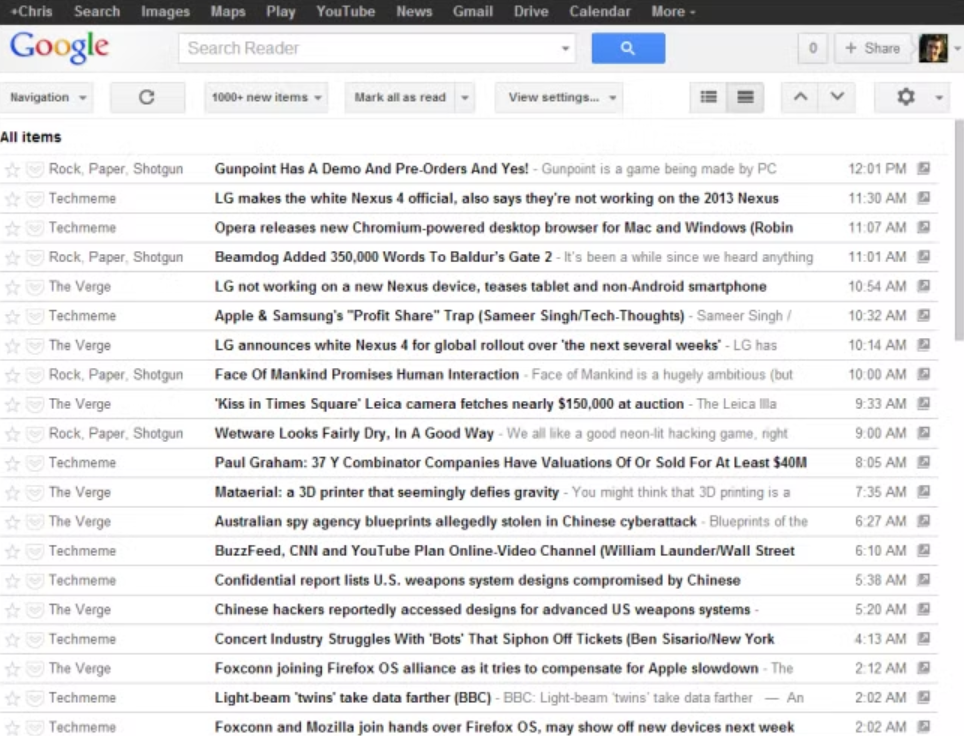Screen dimensions: 964x736
Task: Switch to list view icon
Action: pos(709,97)
